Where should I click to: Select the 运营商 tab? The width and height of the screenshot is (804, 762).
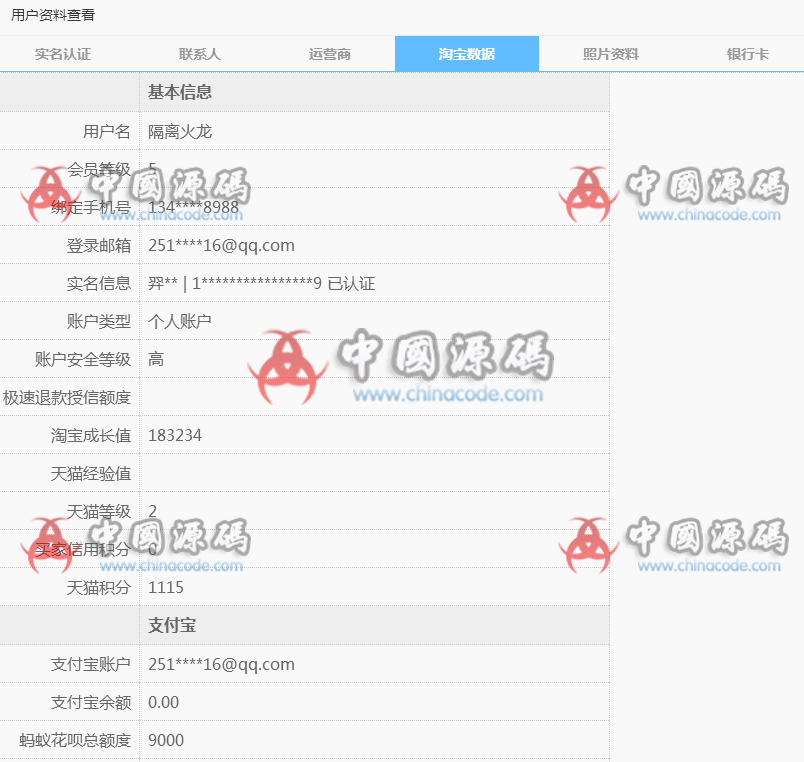click(330, 53)
